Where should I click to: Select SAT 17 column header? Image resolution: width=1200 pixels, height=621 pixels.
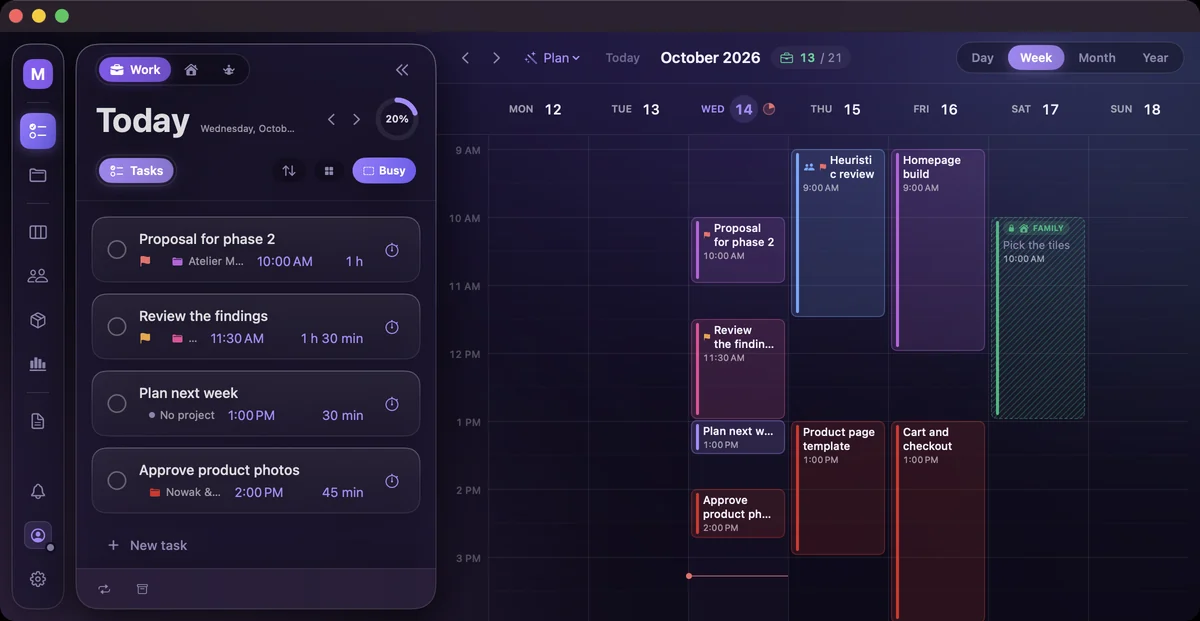(1035, 109)
